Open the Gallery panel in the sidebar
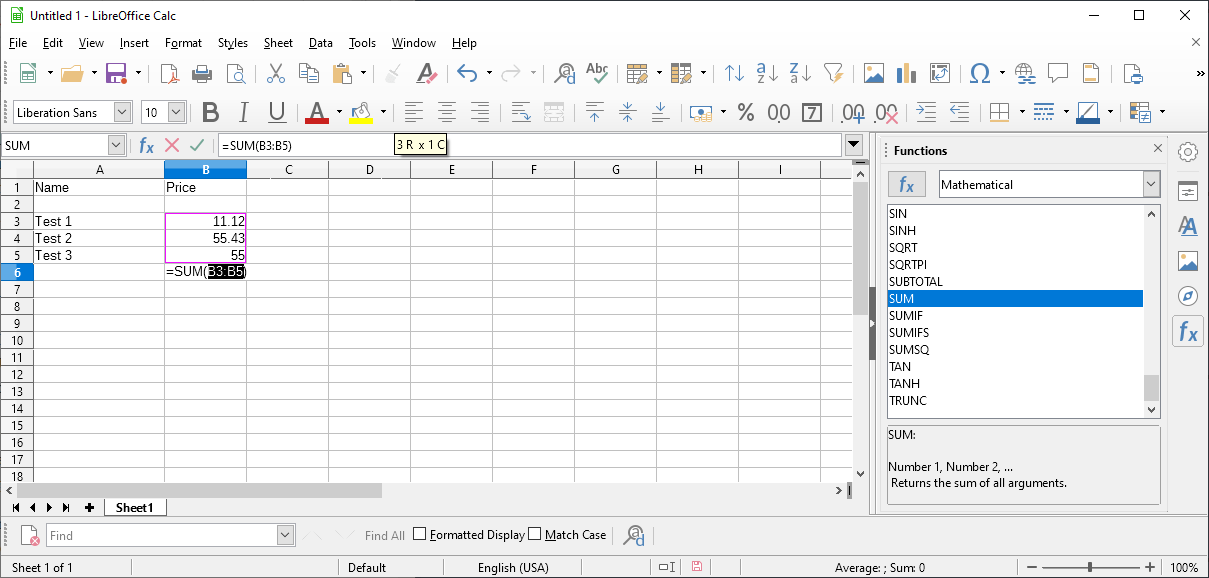Screen dimensions: 1209x578 click(x=1188, y=261)
